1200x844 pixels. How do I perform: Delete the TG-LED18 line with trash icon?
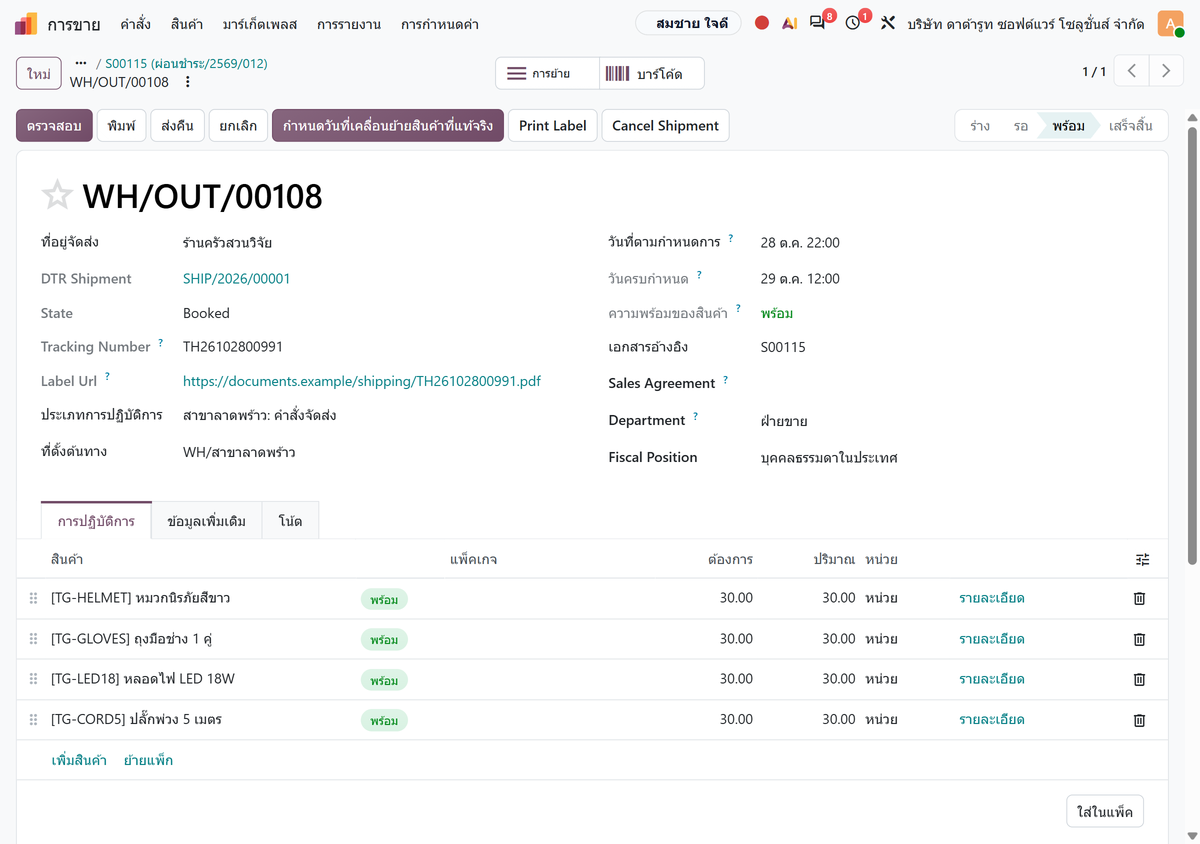pyautogui.click(x=1139, y=679)
